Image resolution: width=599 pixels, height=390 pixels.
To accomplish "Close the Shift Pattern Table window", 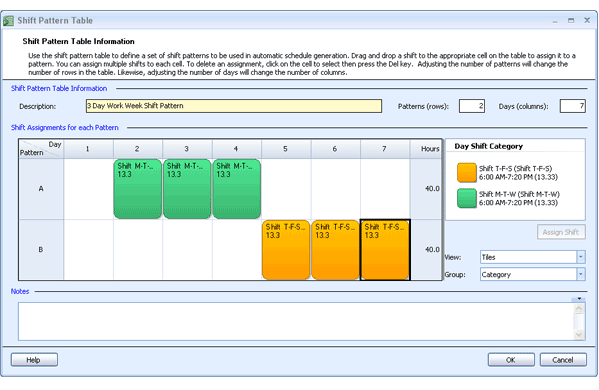I will [x=587, y=20].
